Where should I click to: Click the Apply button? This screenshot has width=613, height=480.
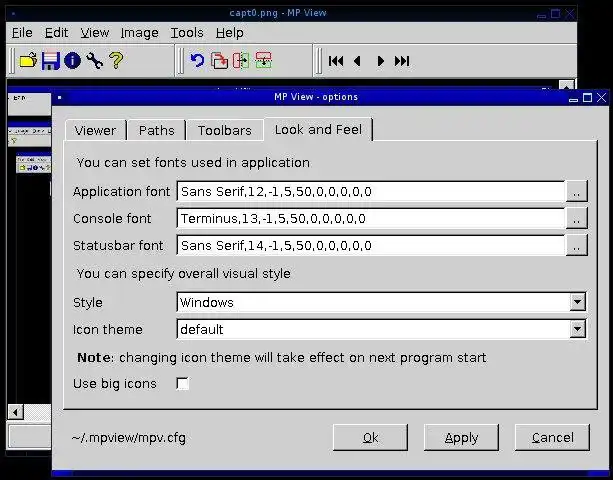click(x=461, y=437)
